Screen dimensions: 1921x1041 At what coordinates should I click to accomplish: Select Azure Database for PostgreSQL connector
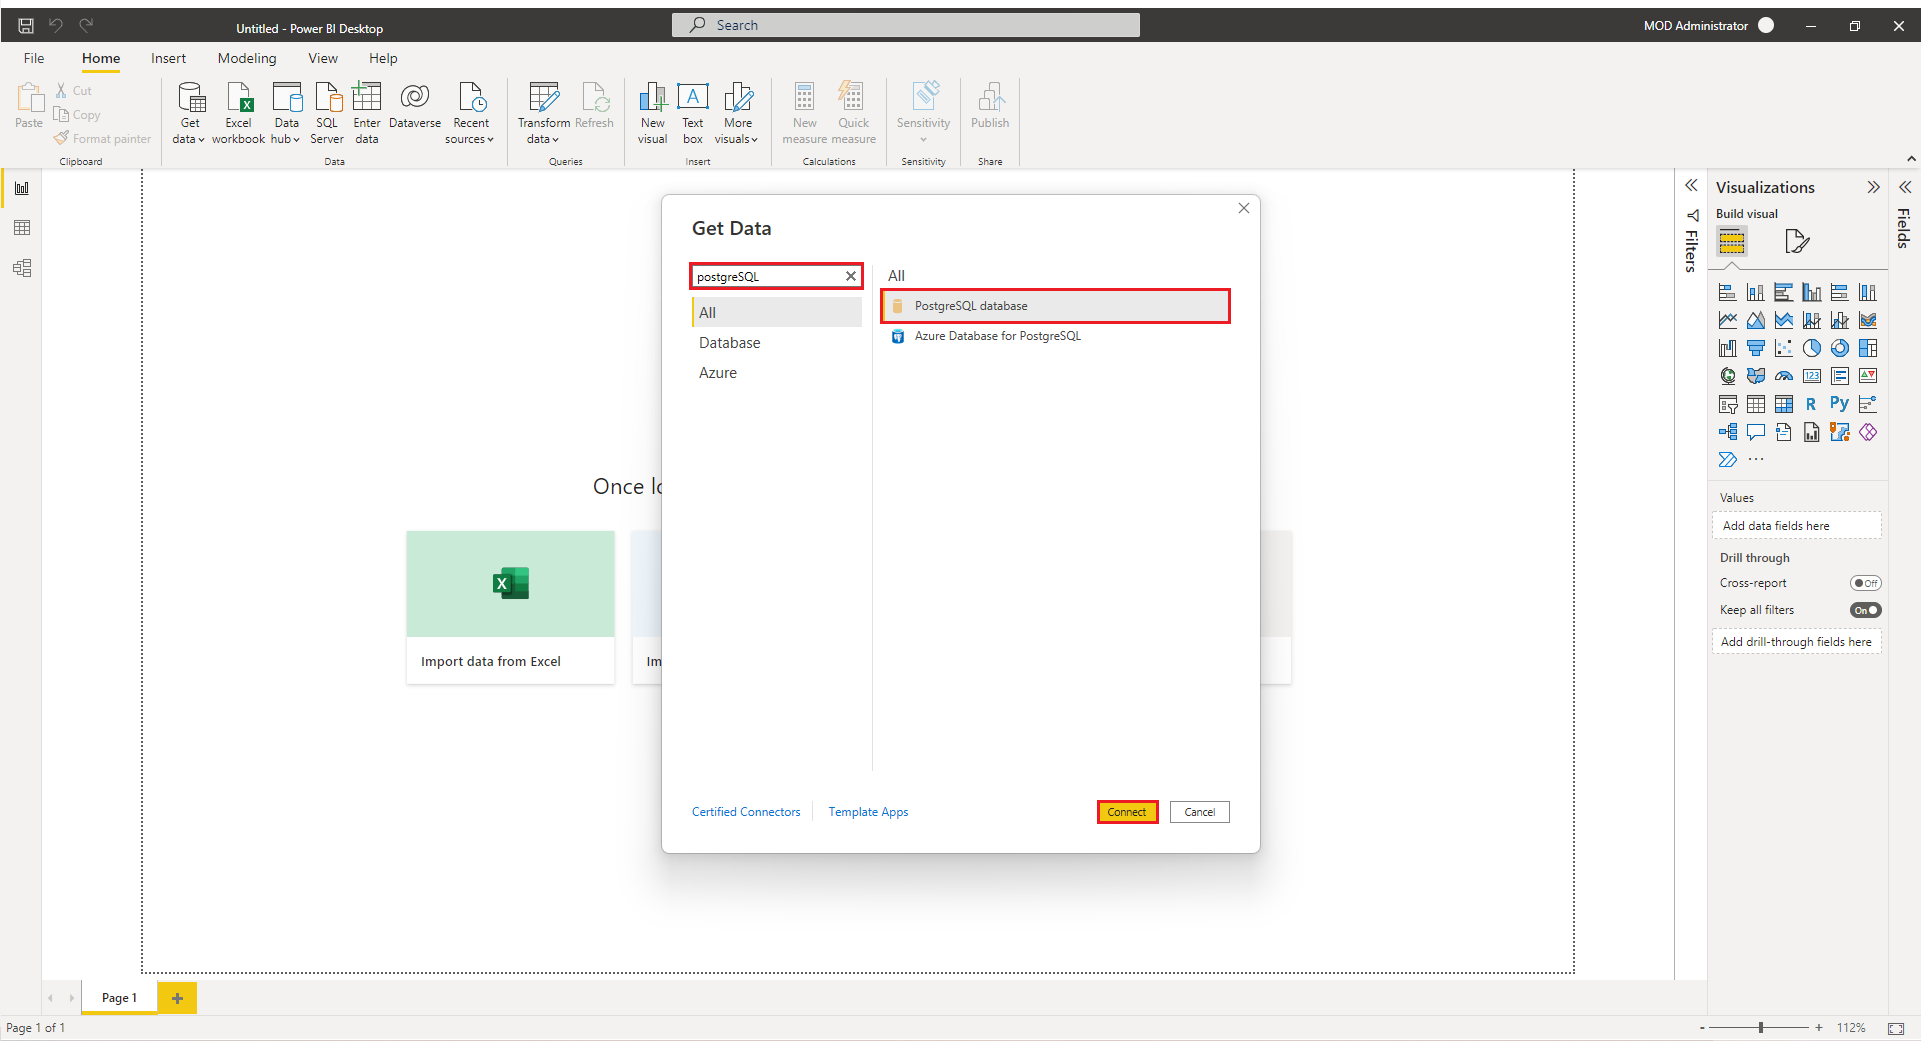[997, 336]
